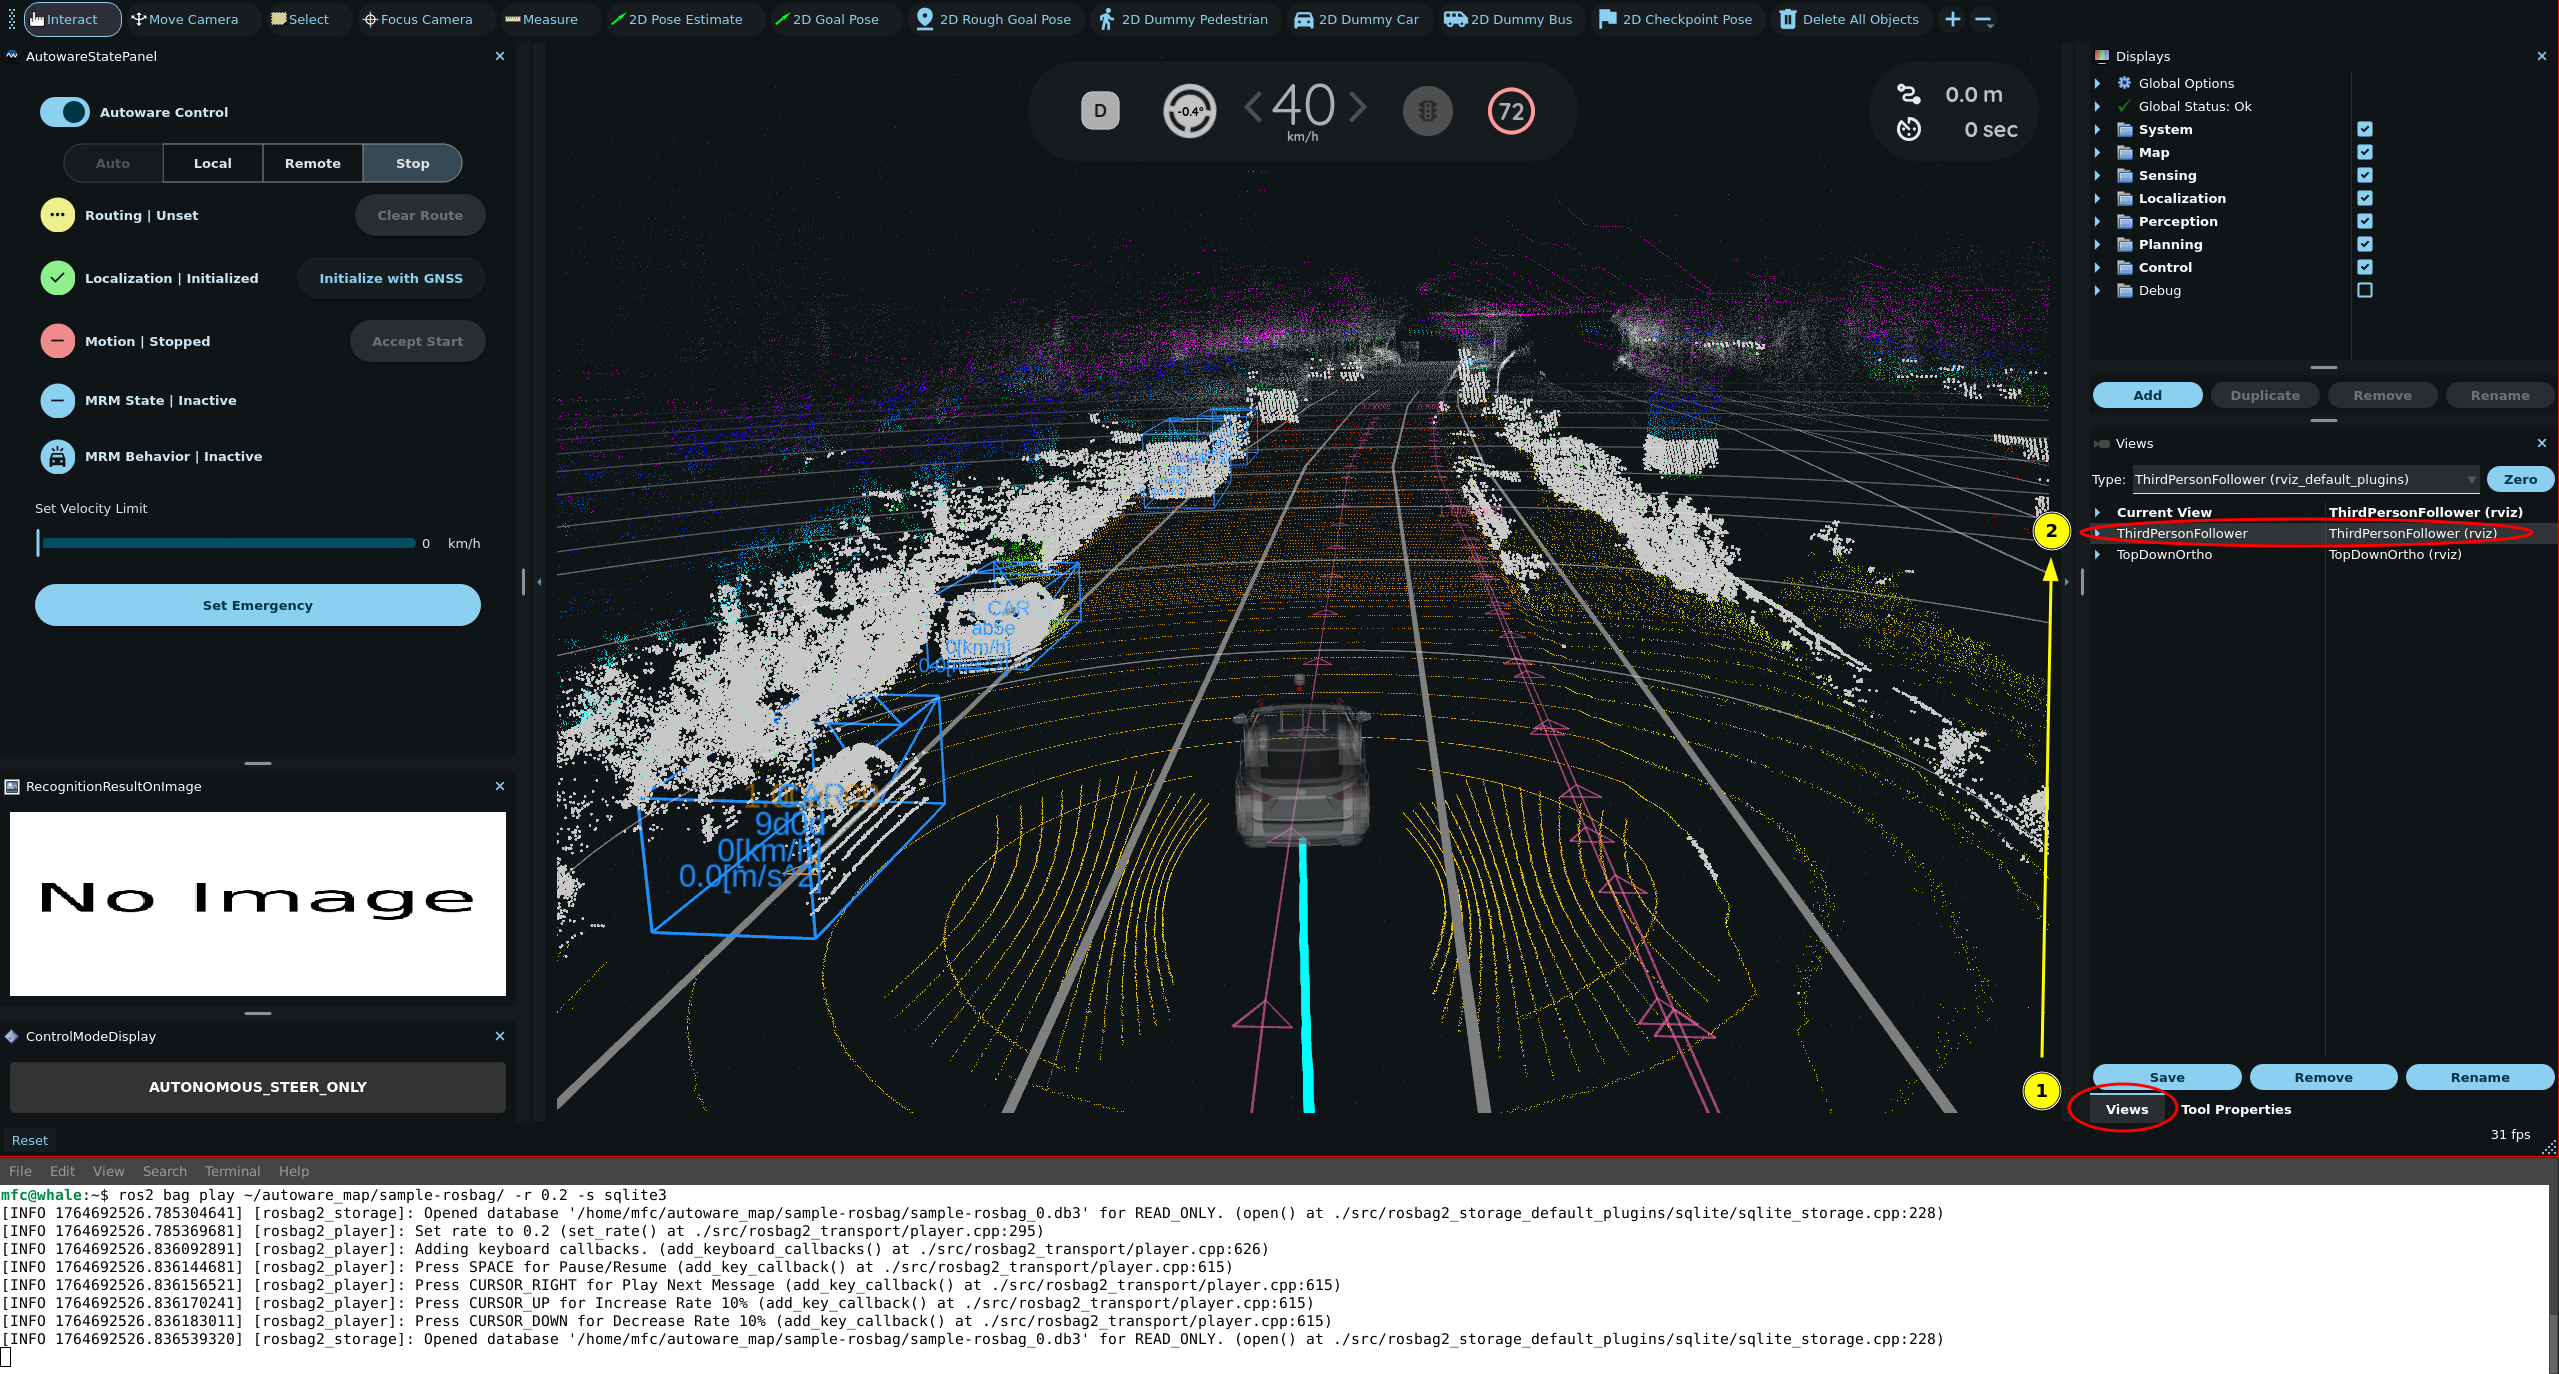The width and height of the screenshot is (2559, 1374).
Task: Click the Set Emergency button
Action: click(258, 605)
